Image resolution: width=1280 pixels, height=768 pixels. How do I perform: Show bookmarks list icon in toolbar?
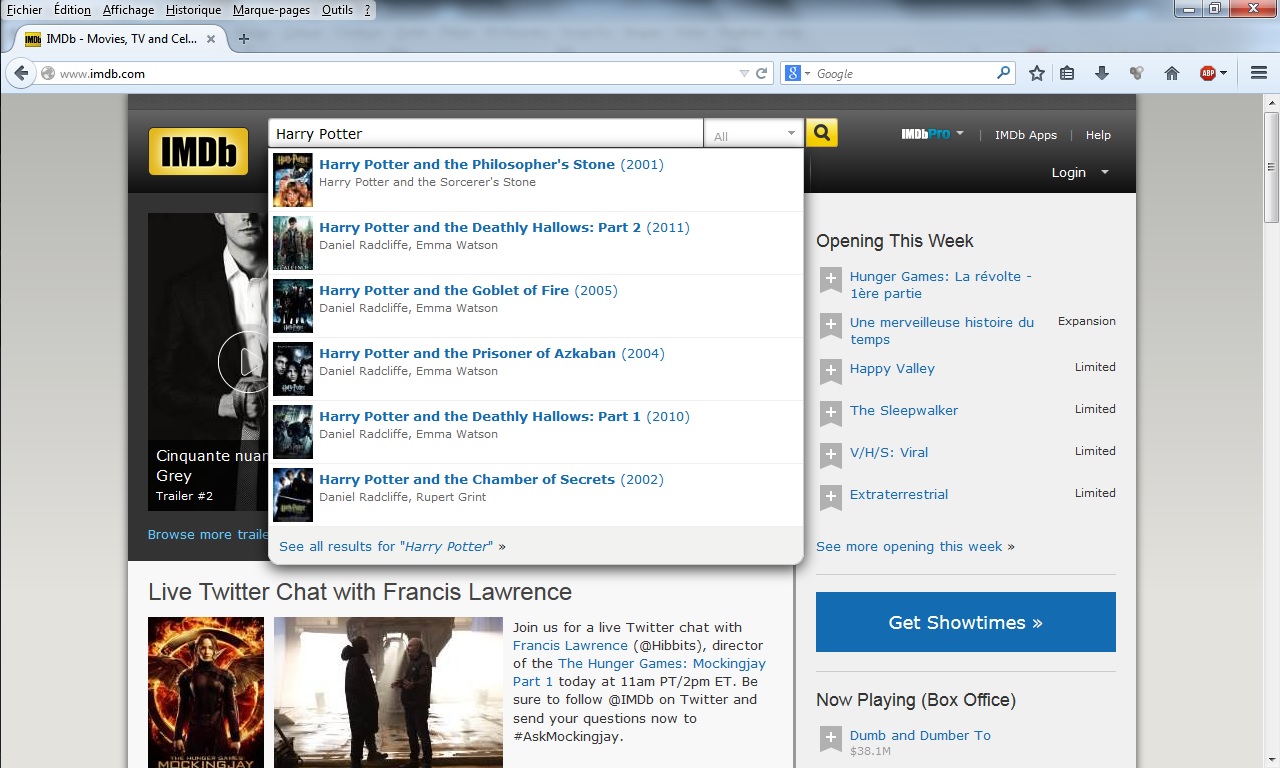(1067, 73)
